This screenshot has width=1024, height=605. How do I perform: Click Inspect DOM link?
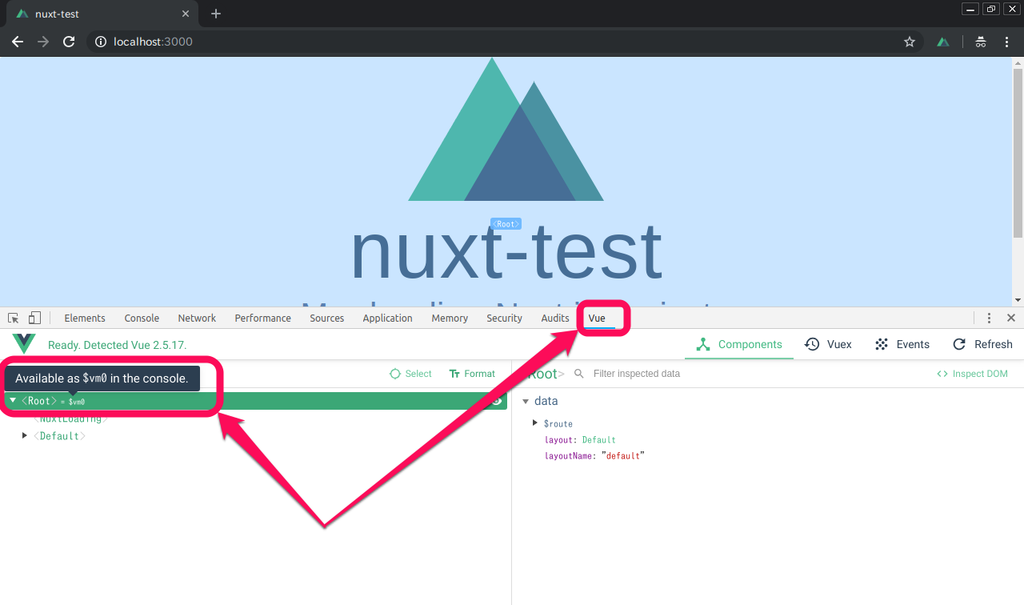(x=972, y=374)
